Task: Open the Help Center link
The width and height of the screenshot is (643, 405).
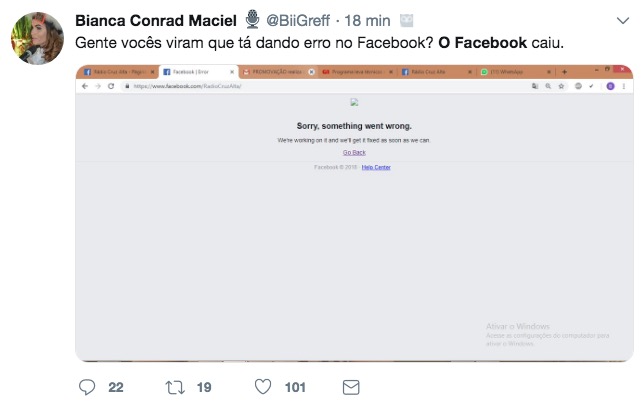Action: tap(376, 167)
